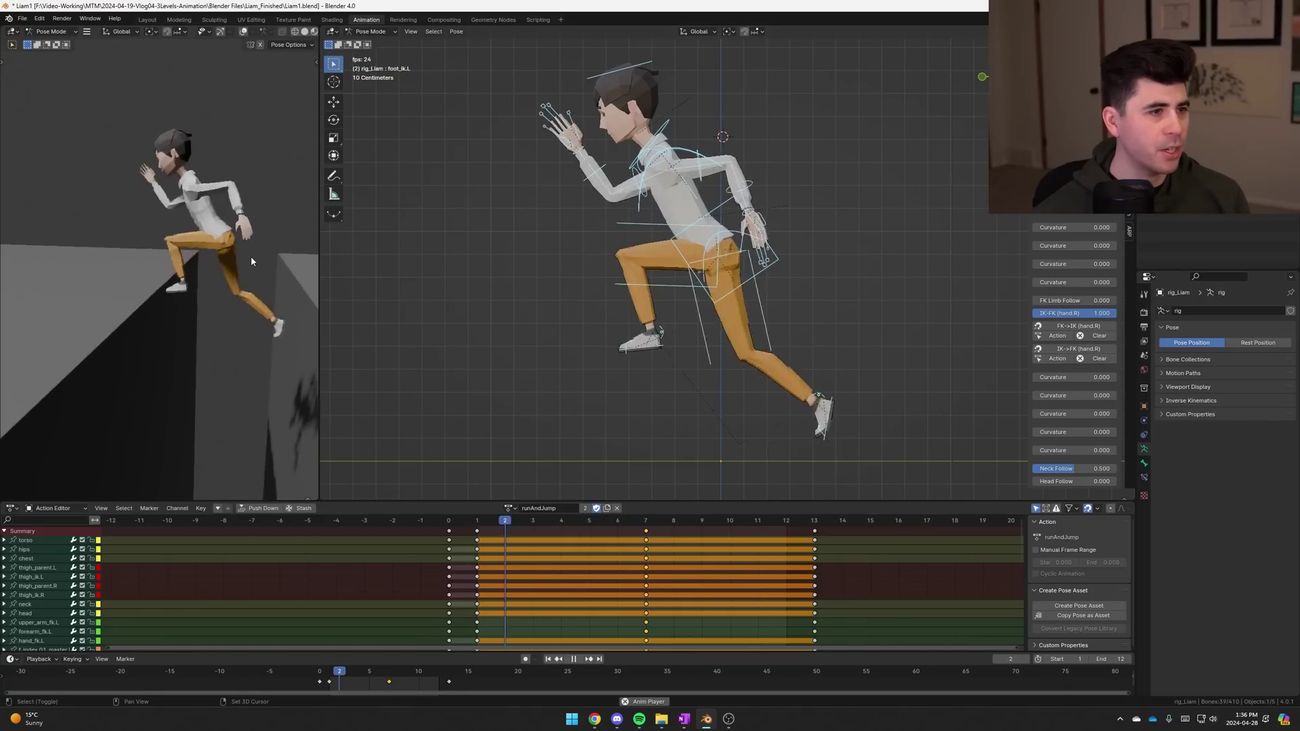The height and width of the screenshot is (731, 1300).
Task: Pause the animation playback
Action: tap(573, 659)
